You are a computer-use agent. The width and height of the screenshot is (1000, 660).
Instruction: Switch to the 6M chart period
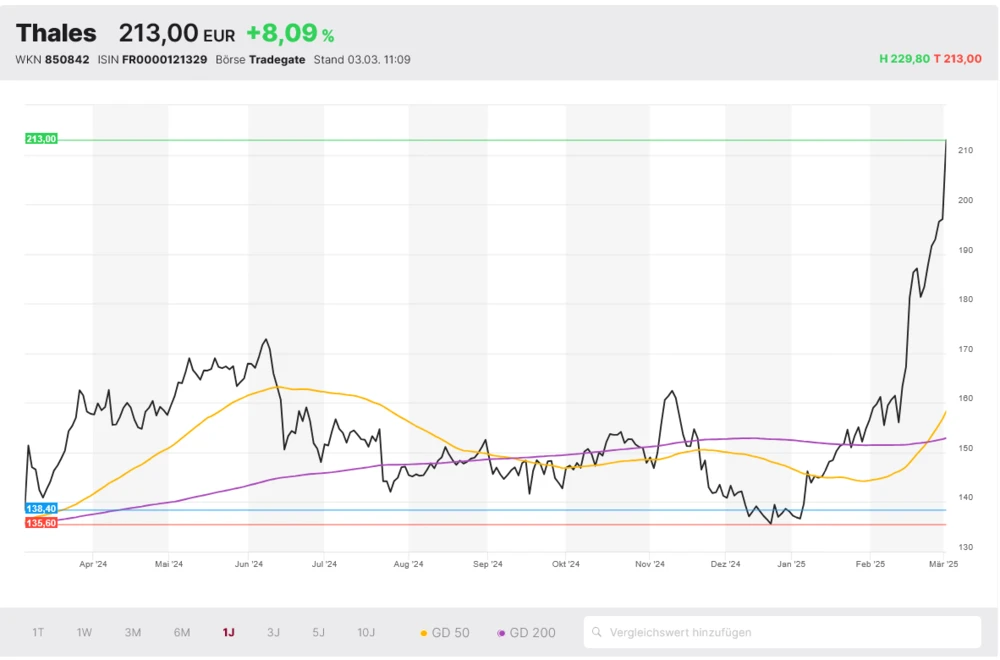tap(181, 632)
